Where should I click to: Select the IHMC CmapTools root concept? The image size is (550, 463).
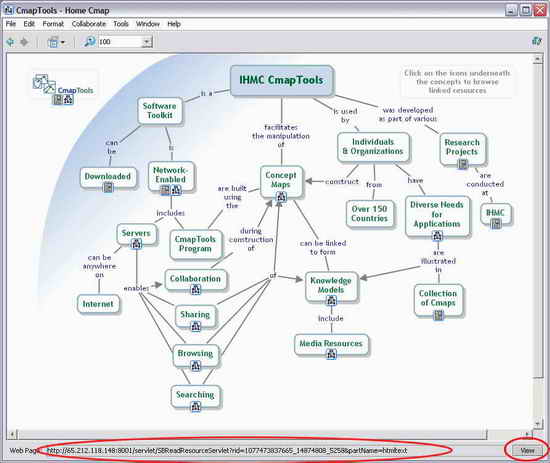282,80
